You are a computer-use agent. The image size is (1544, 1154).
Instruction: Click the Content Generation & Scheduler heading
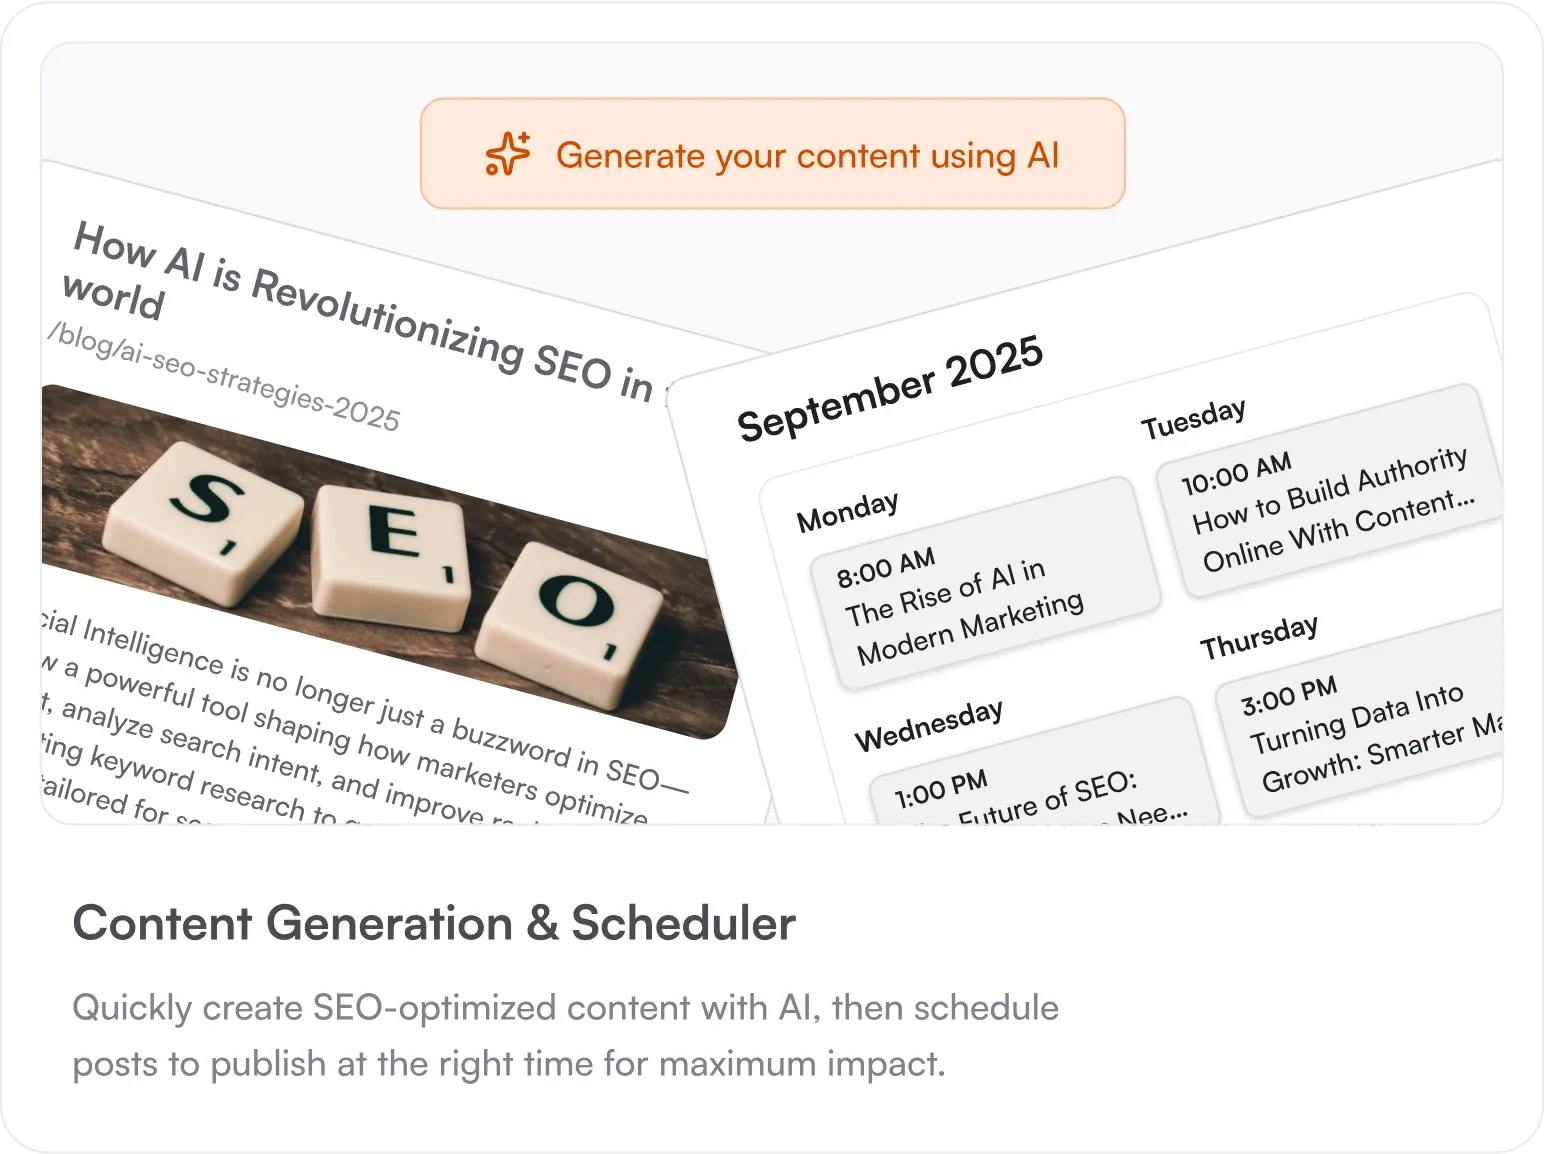tap(435, 923)
